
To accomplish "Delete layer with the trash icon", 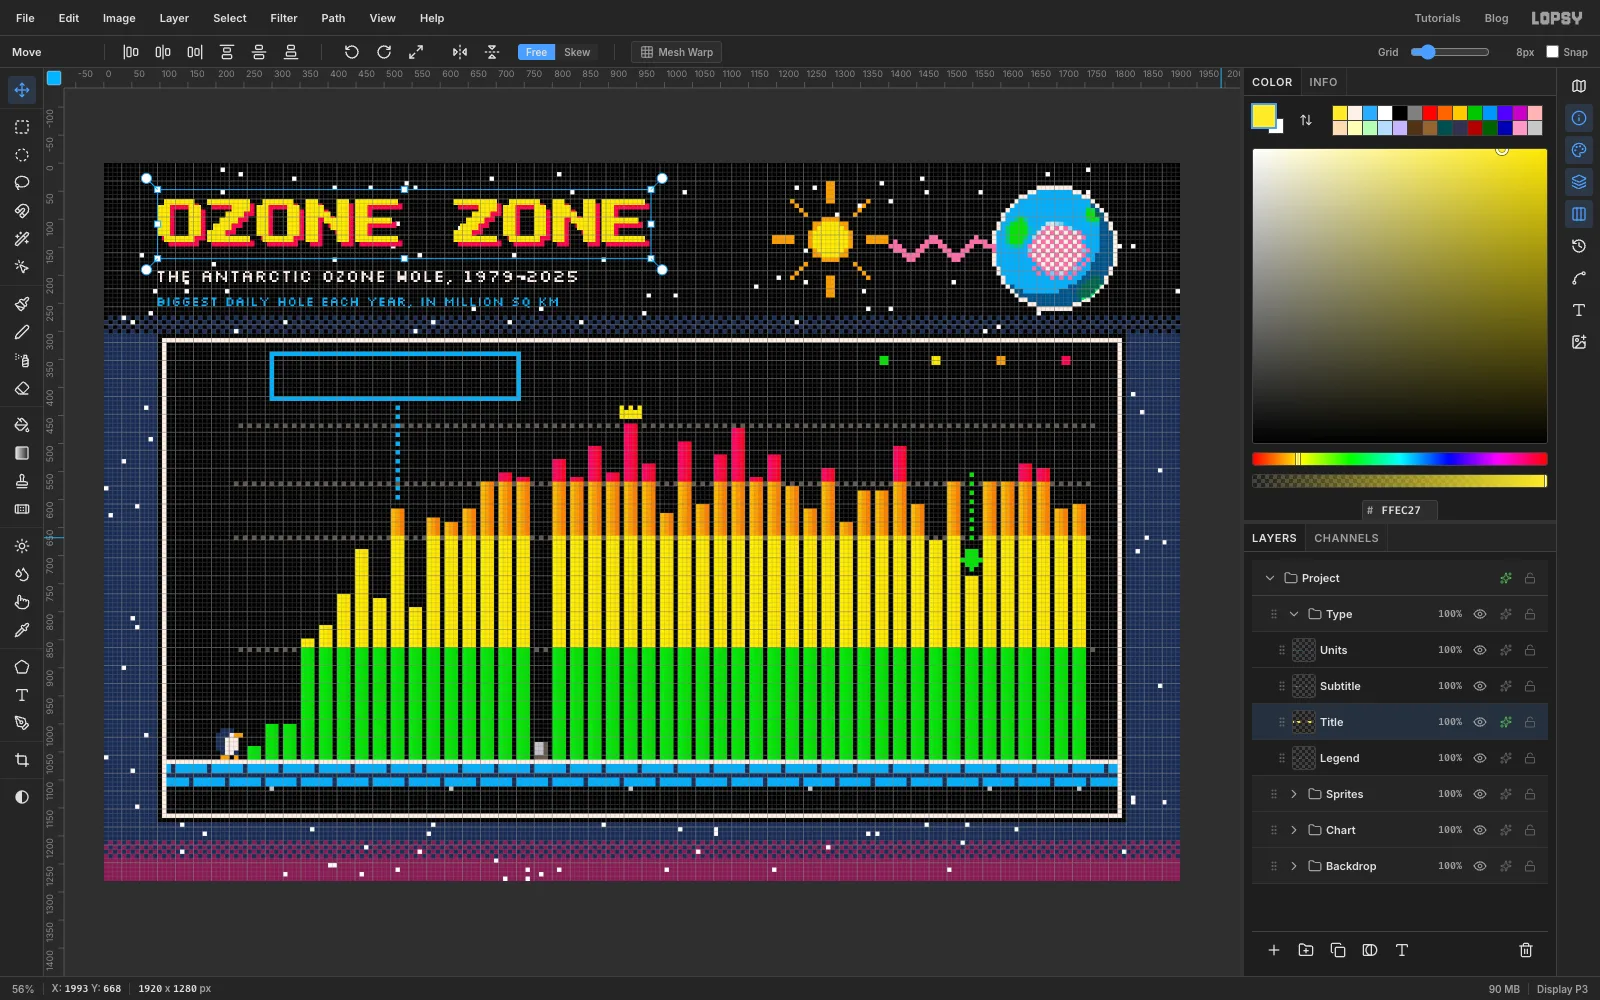I will point(1526,950).
